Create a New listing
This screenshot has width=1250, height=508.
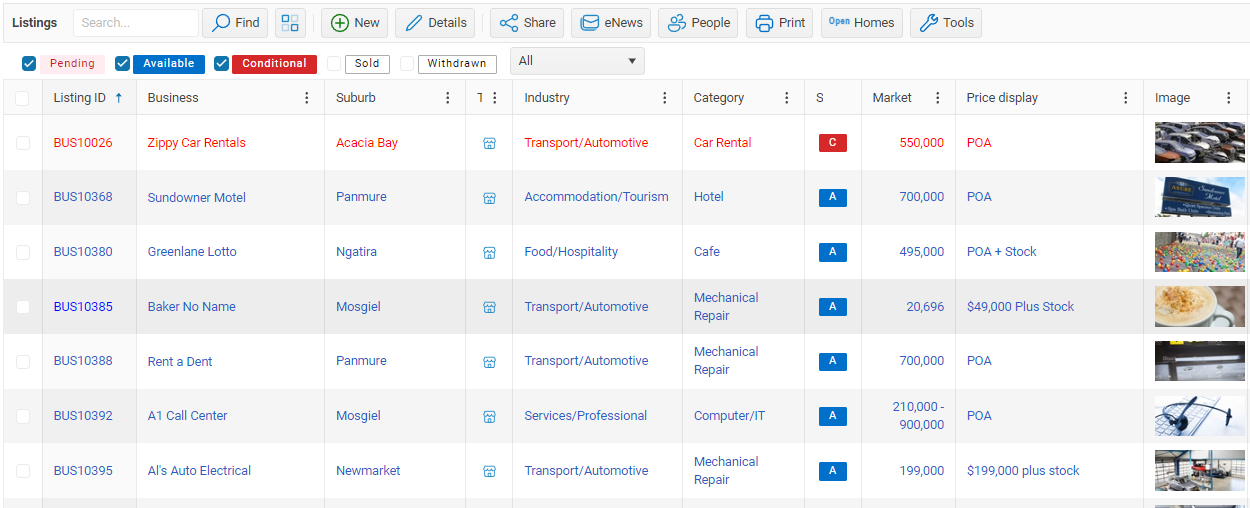[x=354, y=23]
